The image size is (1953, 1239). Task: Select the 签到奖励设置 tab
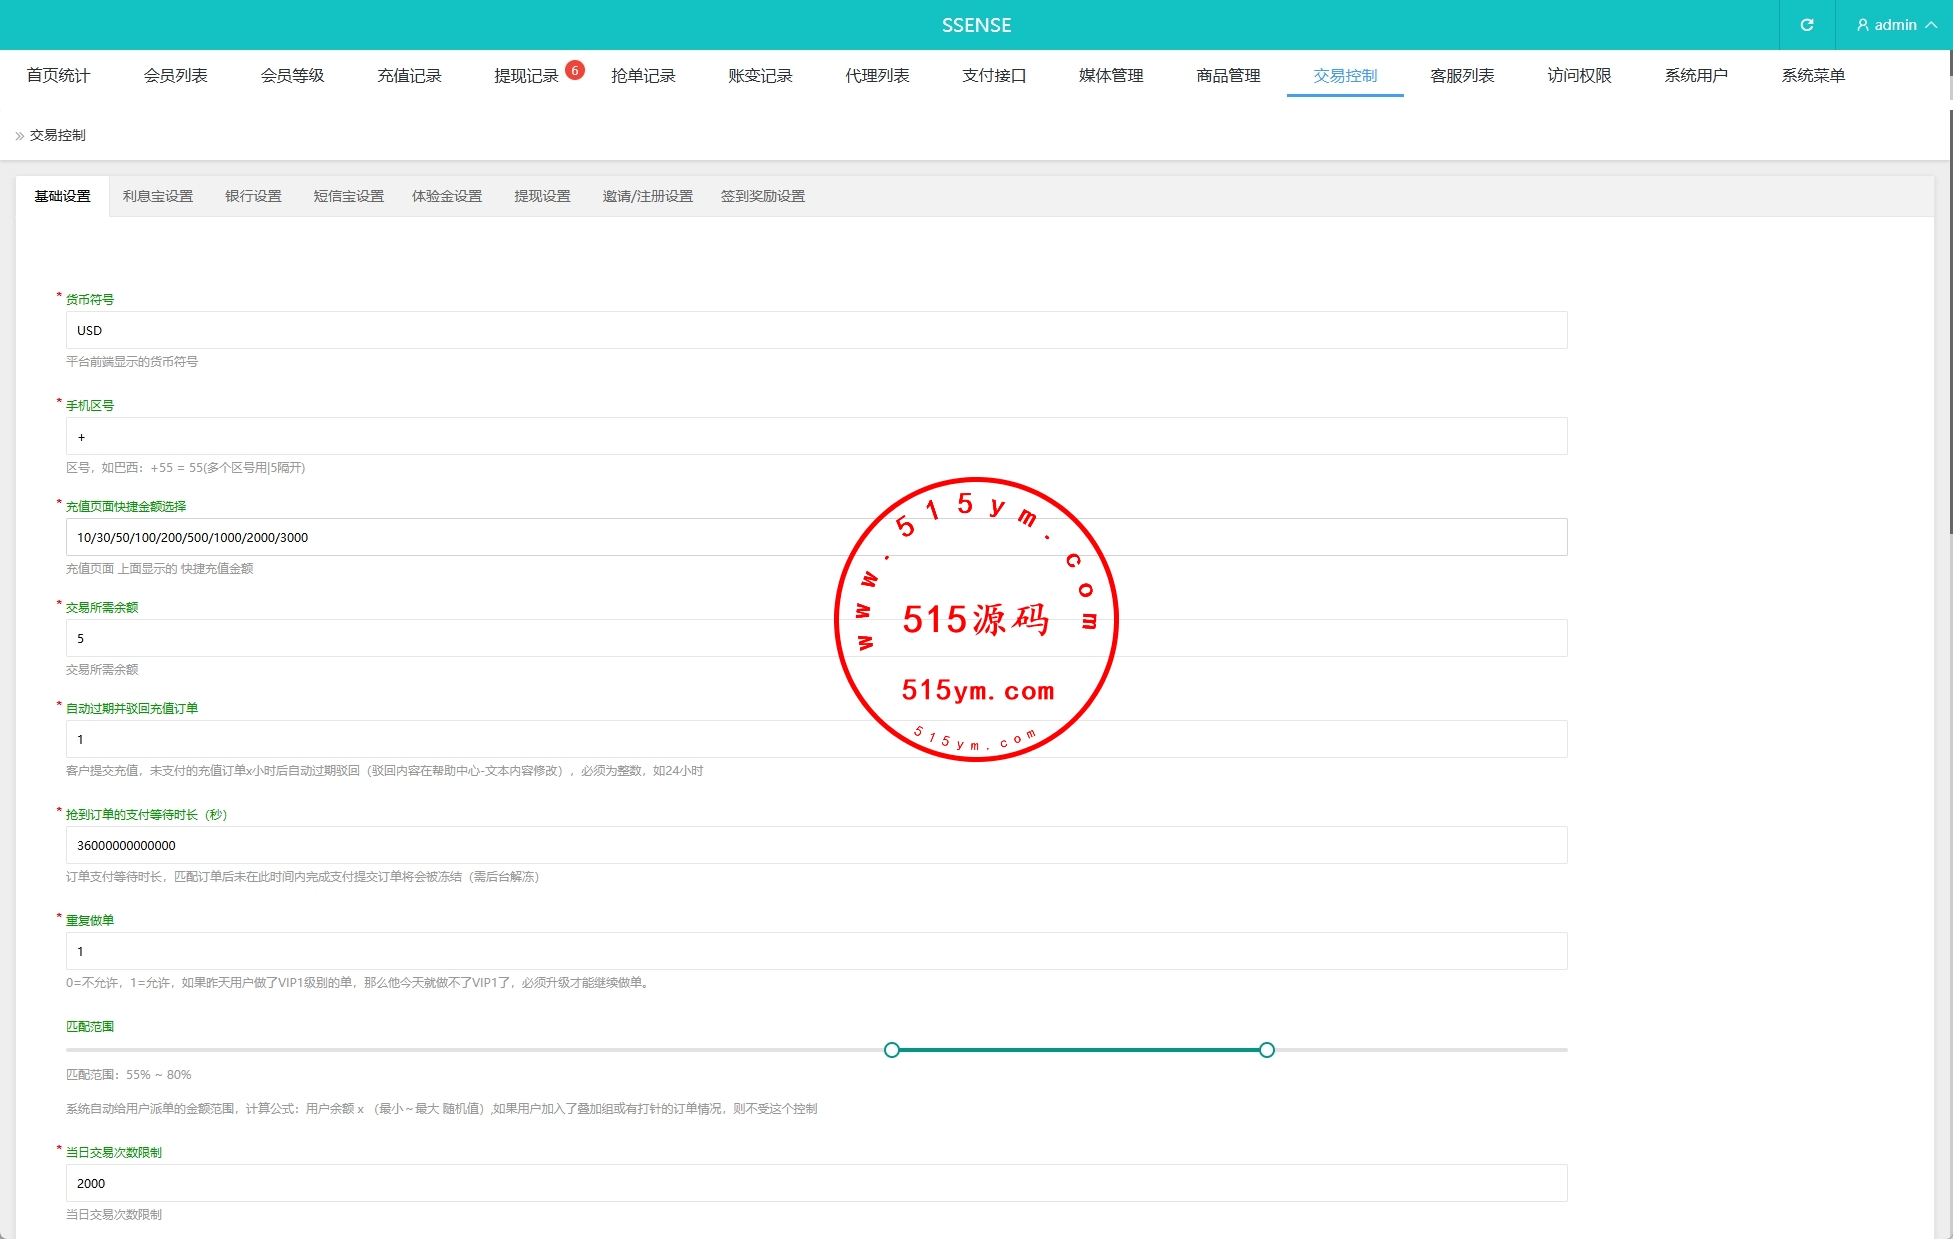[x=763, y=196]
